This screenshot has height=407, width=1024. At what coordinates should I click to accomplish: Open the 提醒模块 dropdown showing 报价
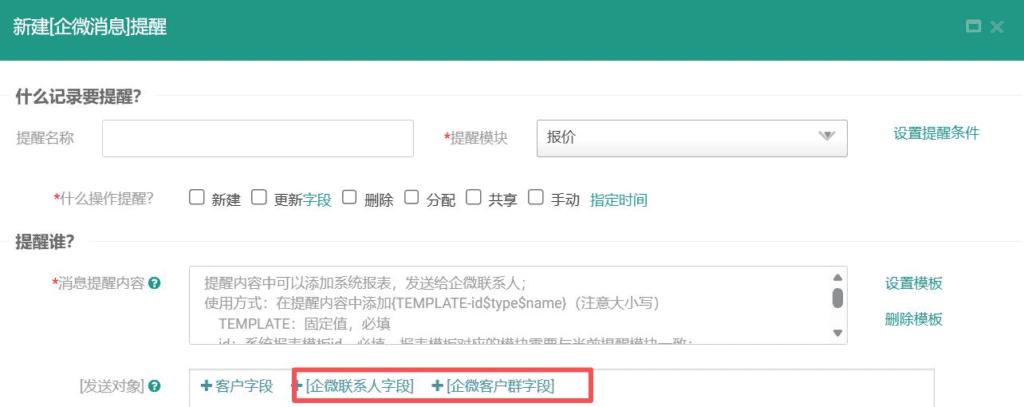coord(692,138)
